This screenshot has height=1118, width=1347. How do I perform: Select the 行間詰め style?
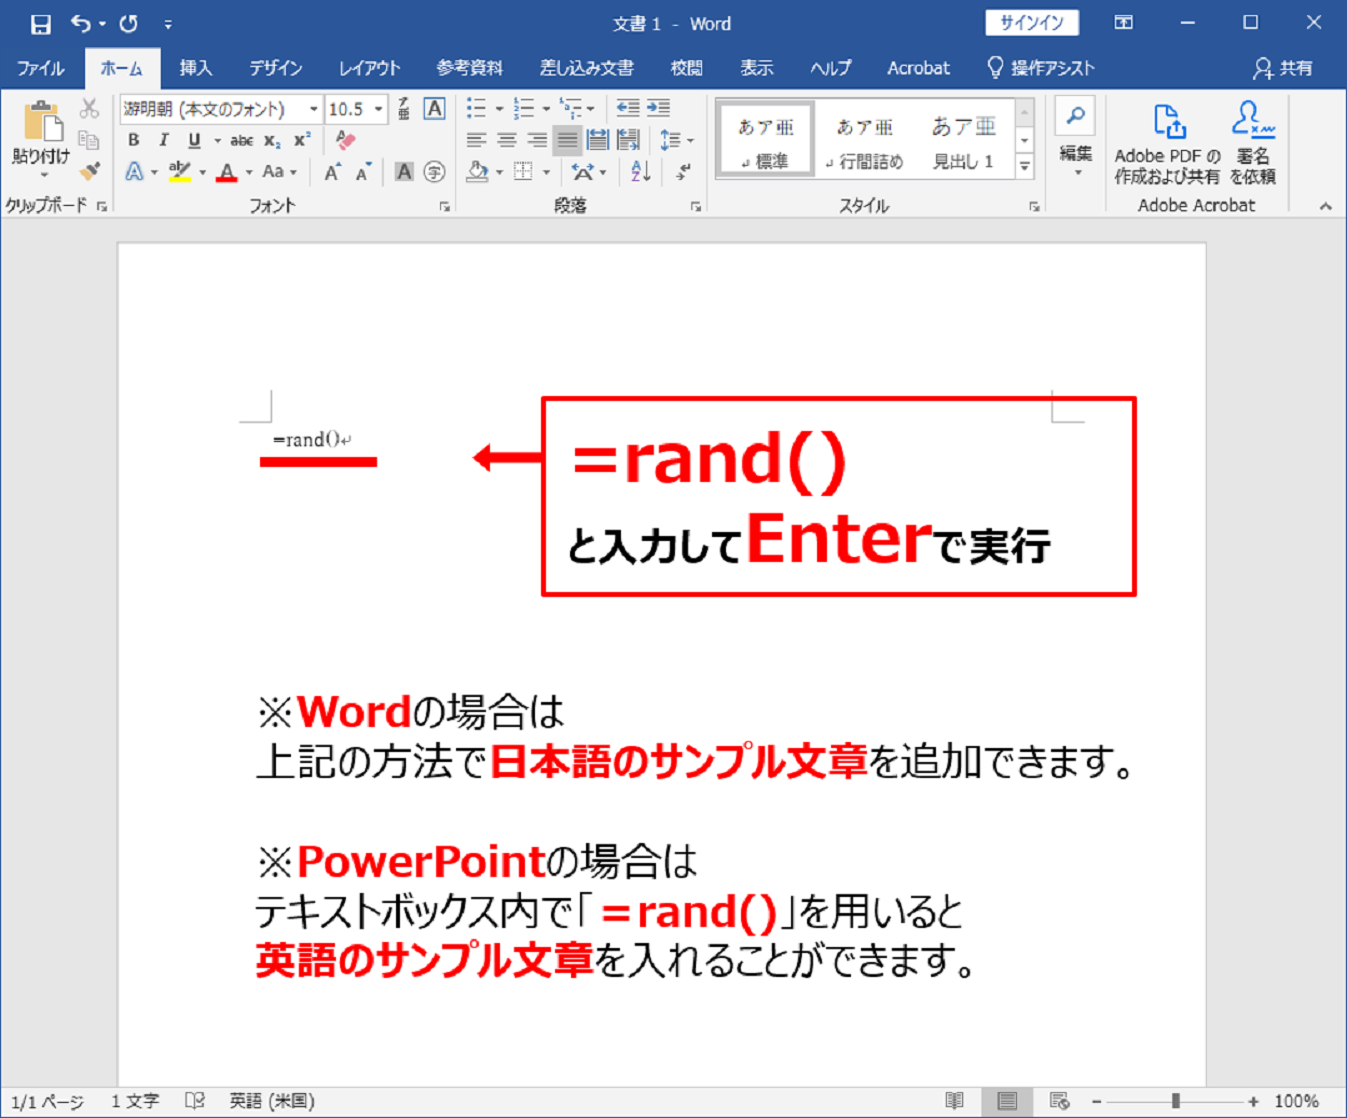[x=865, y=140]
